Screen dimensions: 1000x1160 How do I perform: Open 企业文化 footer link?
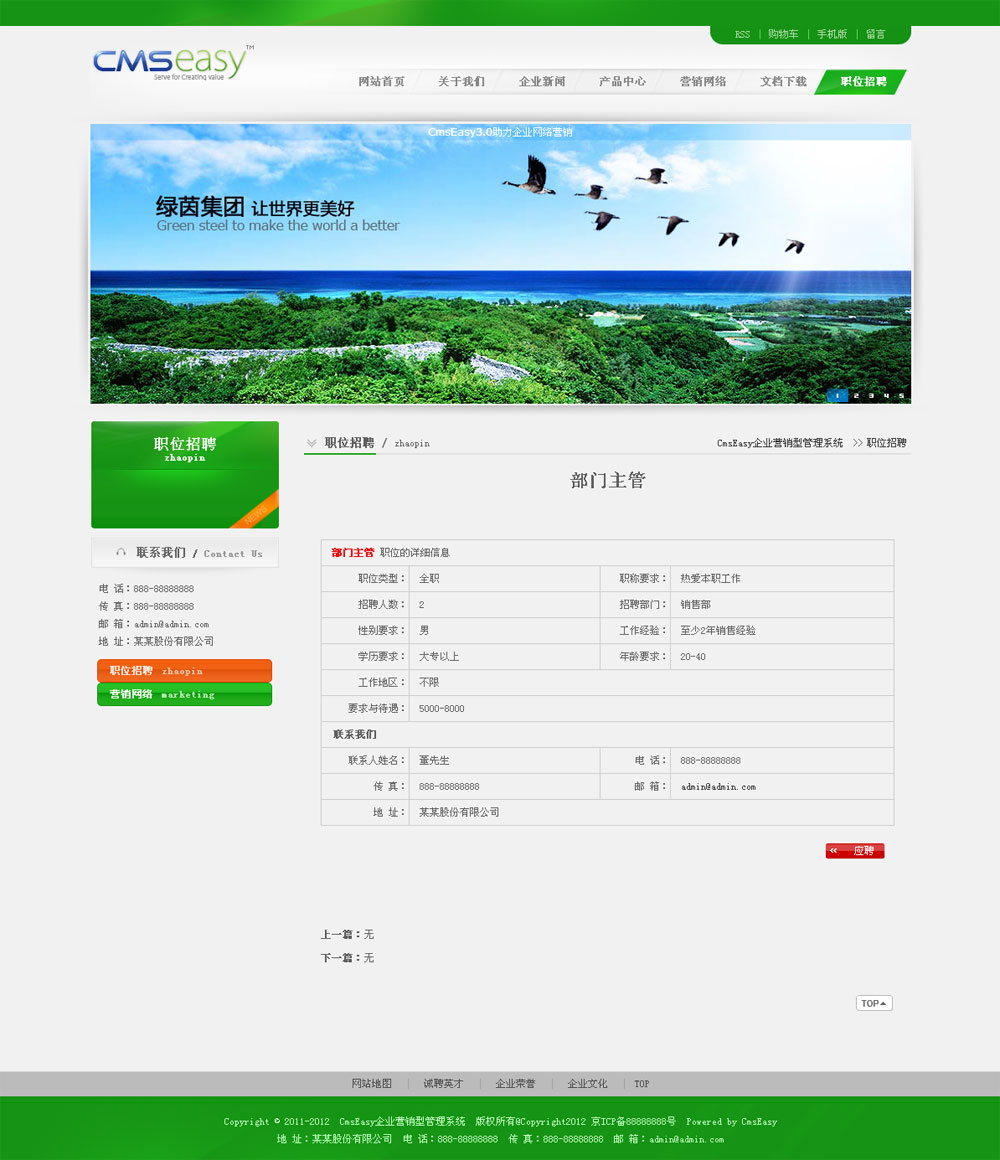[x=587, y=1084]
